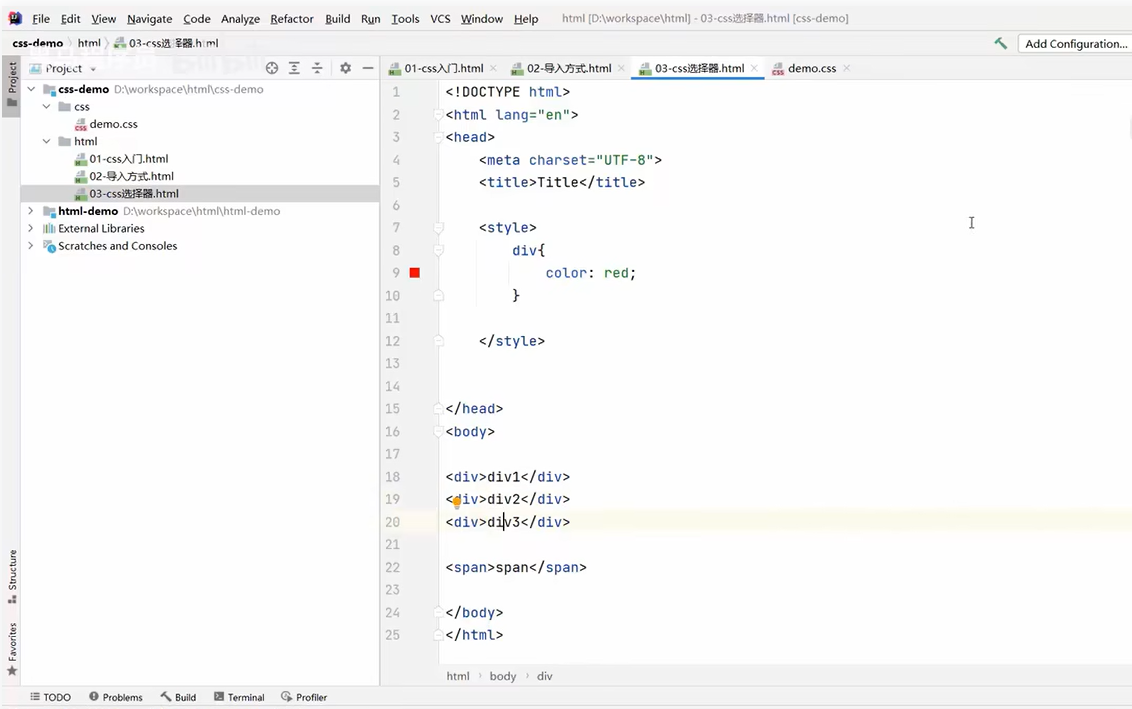Open the Tools menu
The height and width of the screenshot is (709, 1132).
tap(405, 19)
